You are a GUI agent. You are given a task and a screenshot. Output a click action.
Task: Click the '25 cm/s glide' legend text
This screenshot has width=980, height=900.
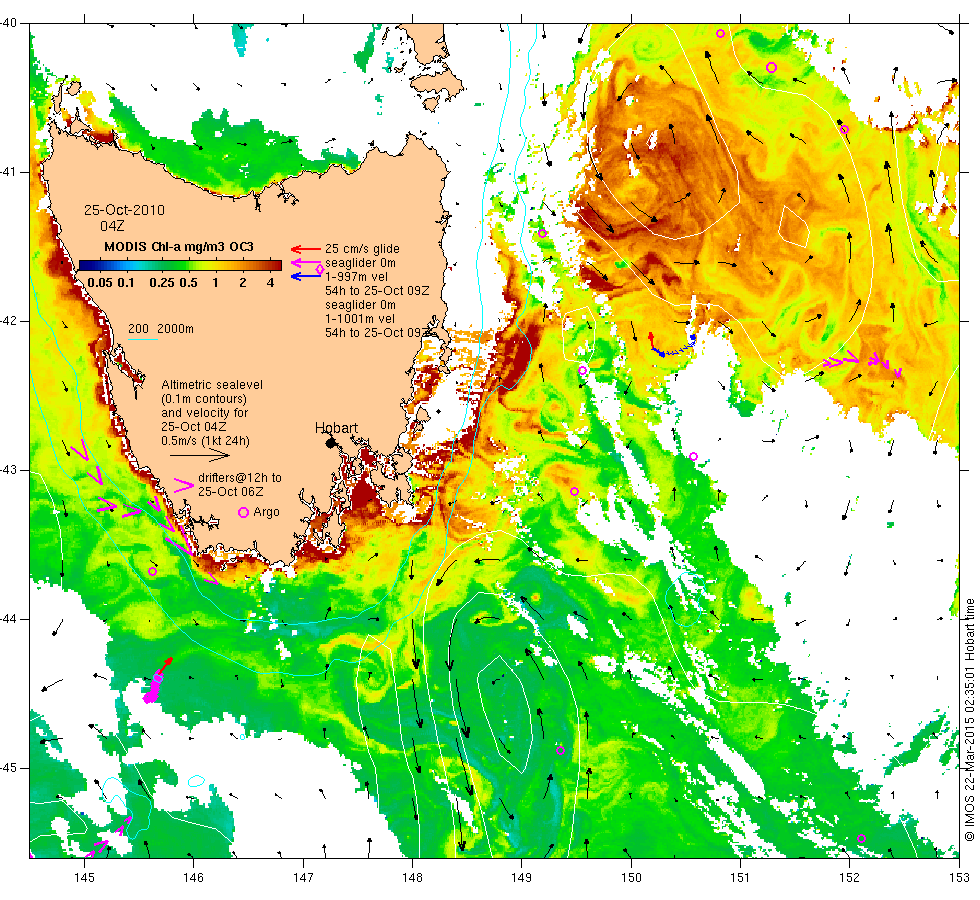[362, 249]
